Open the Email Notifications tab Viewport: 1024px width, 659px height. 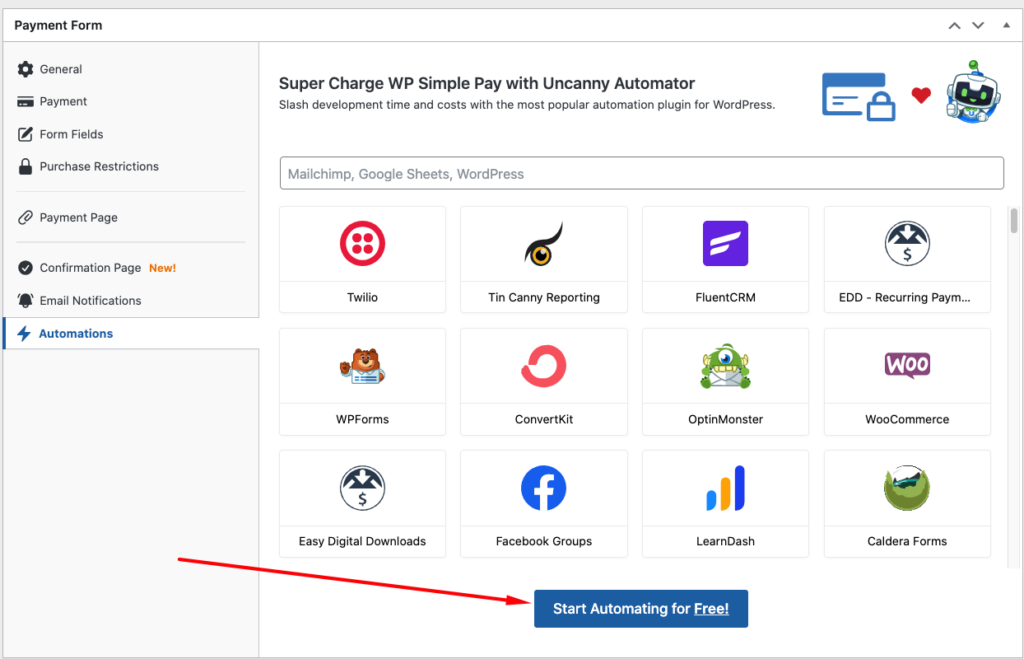(90, 300)
